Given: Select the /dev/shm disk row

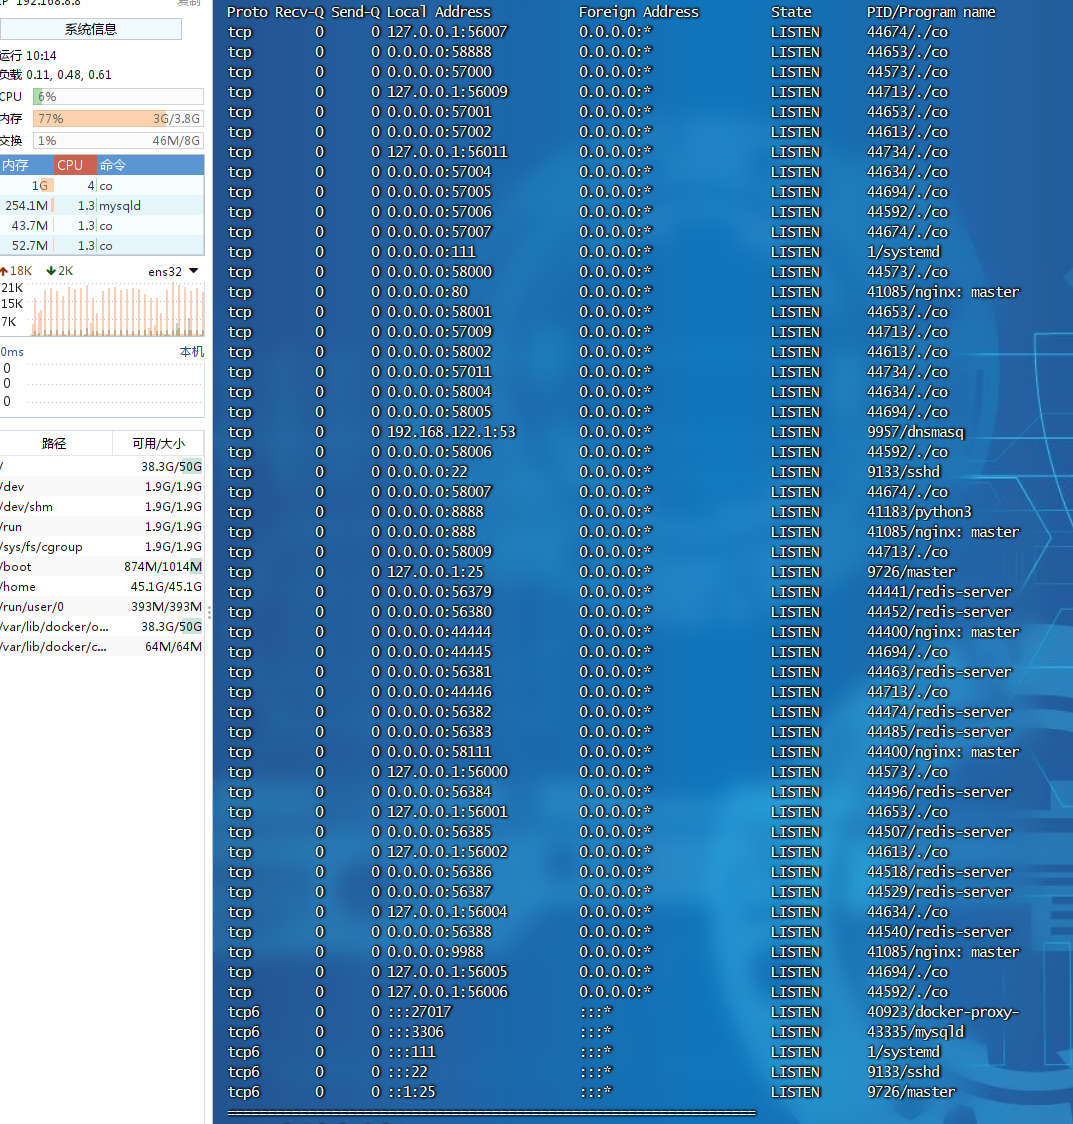Looking at the screenshot, I should (x=102, y=507).
